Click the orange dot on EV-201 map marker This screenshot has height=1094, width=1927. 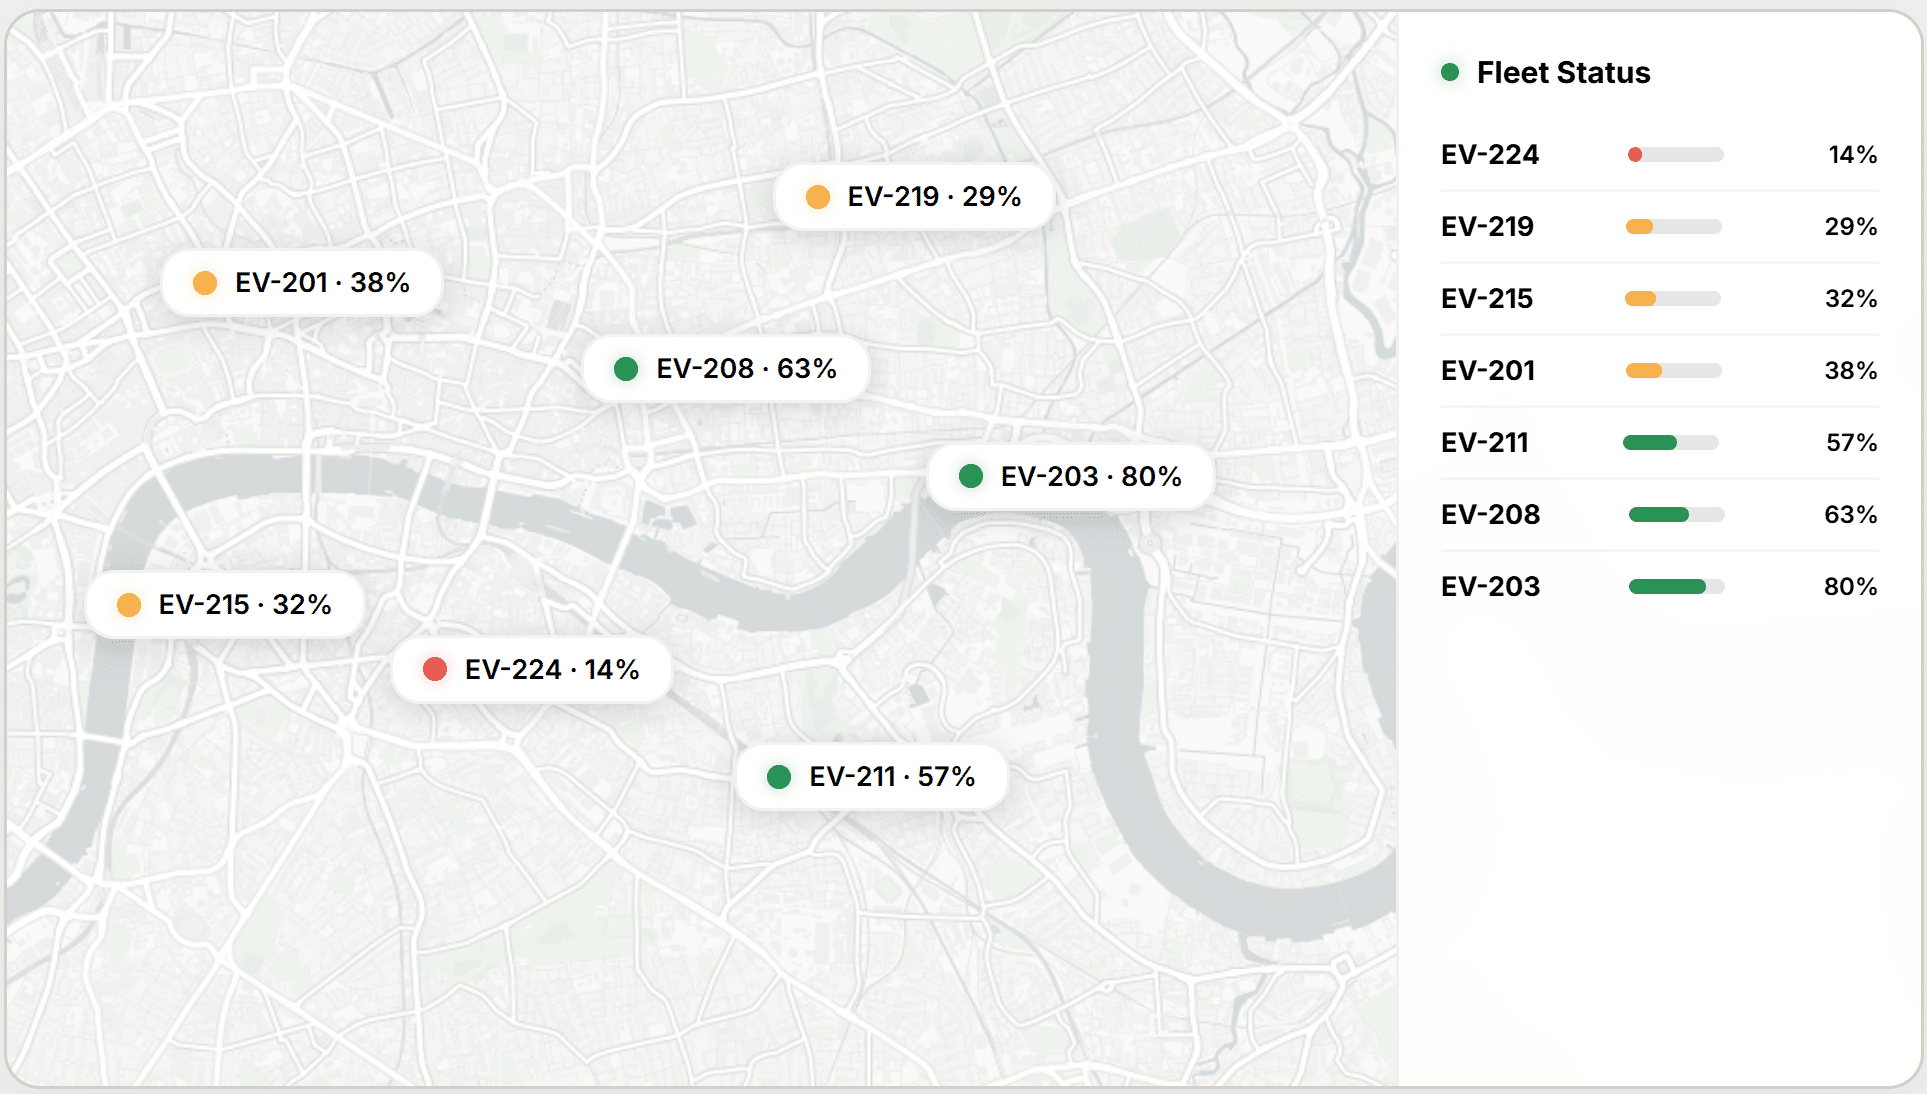[x=205, y=283]
